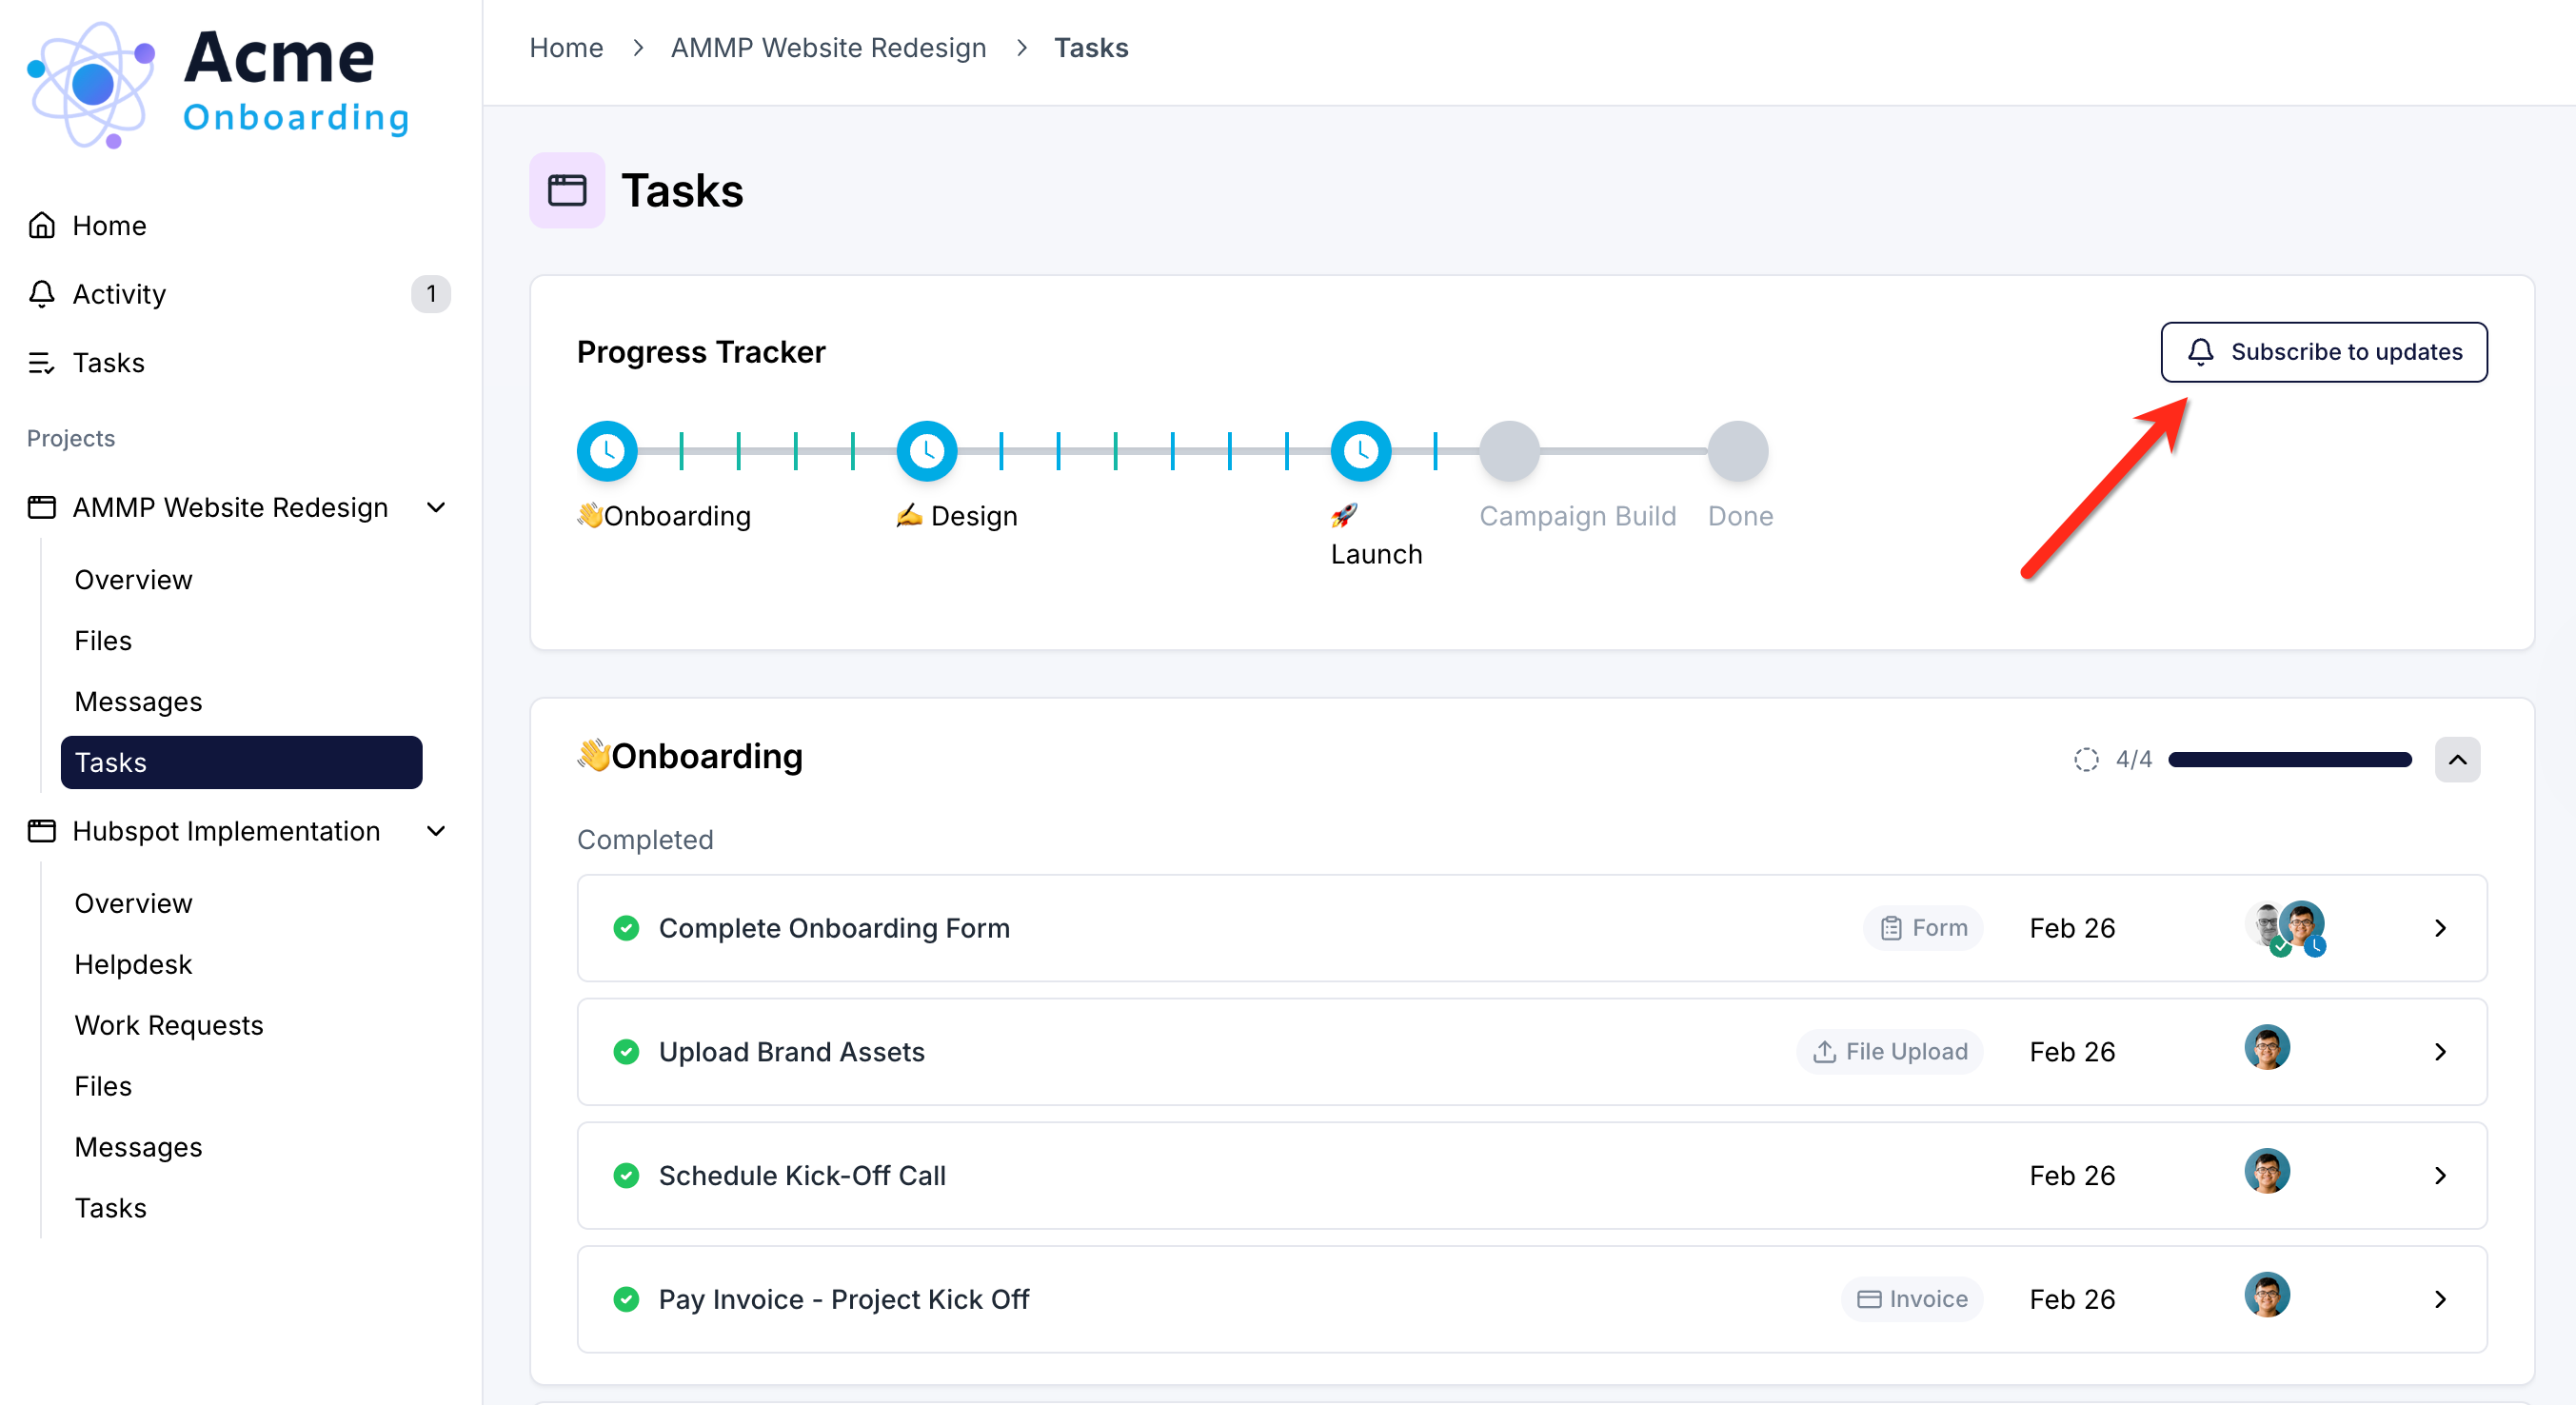
Task: Open Work Requests under Hubspot Implementation
Action: coord(168,1025)
